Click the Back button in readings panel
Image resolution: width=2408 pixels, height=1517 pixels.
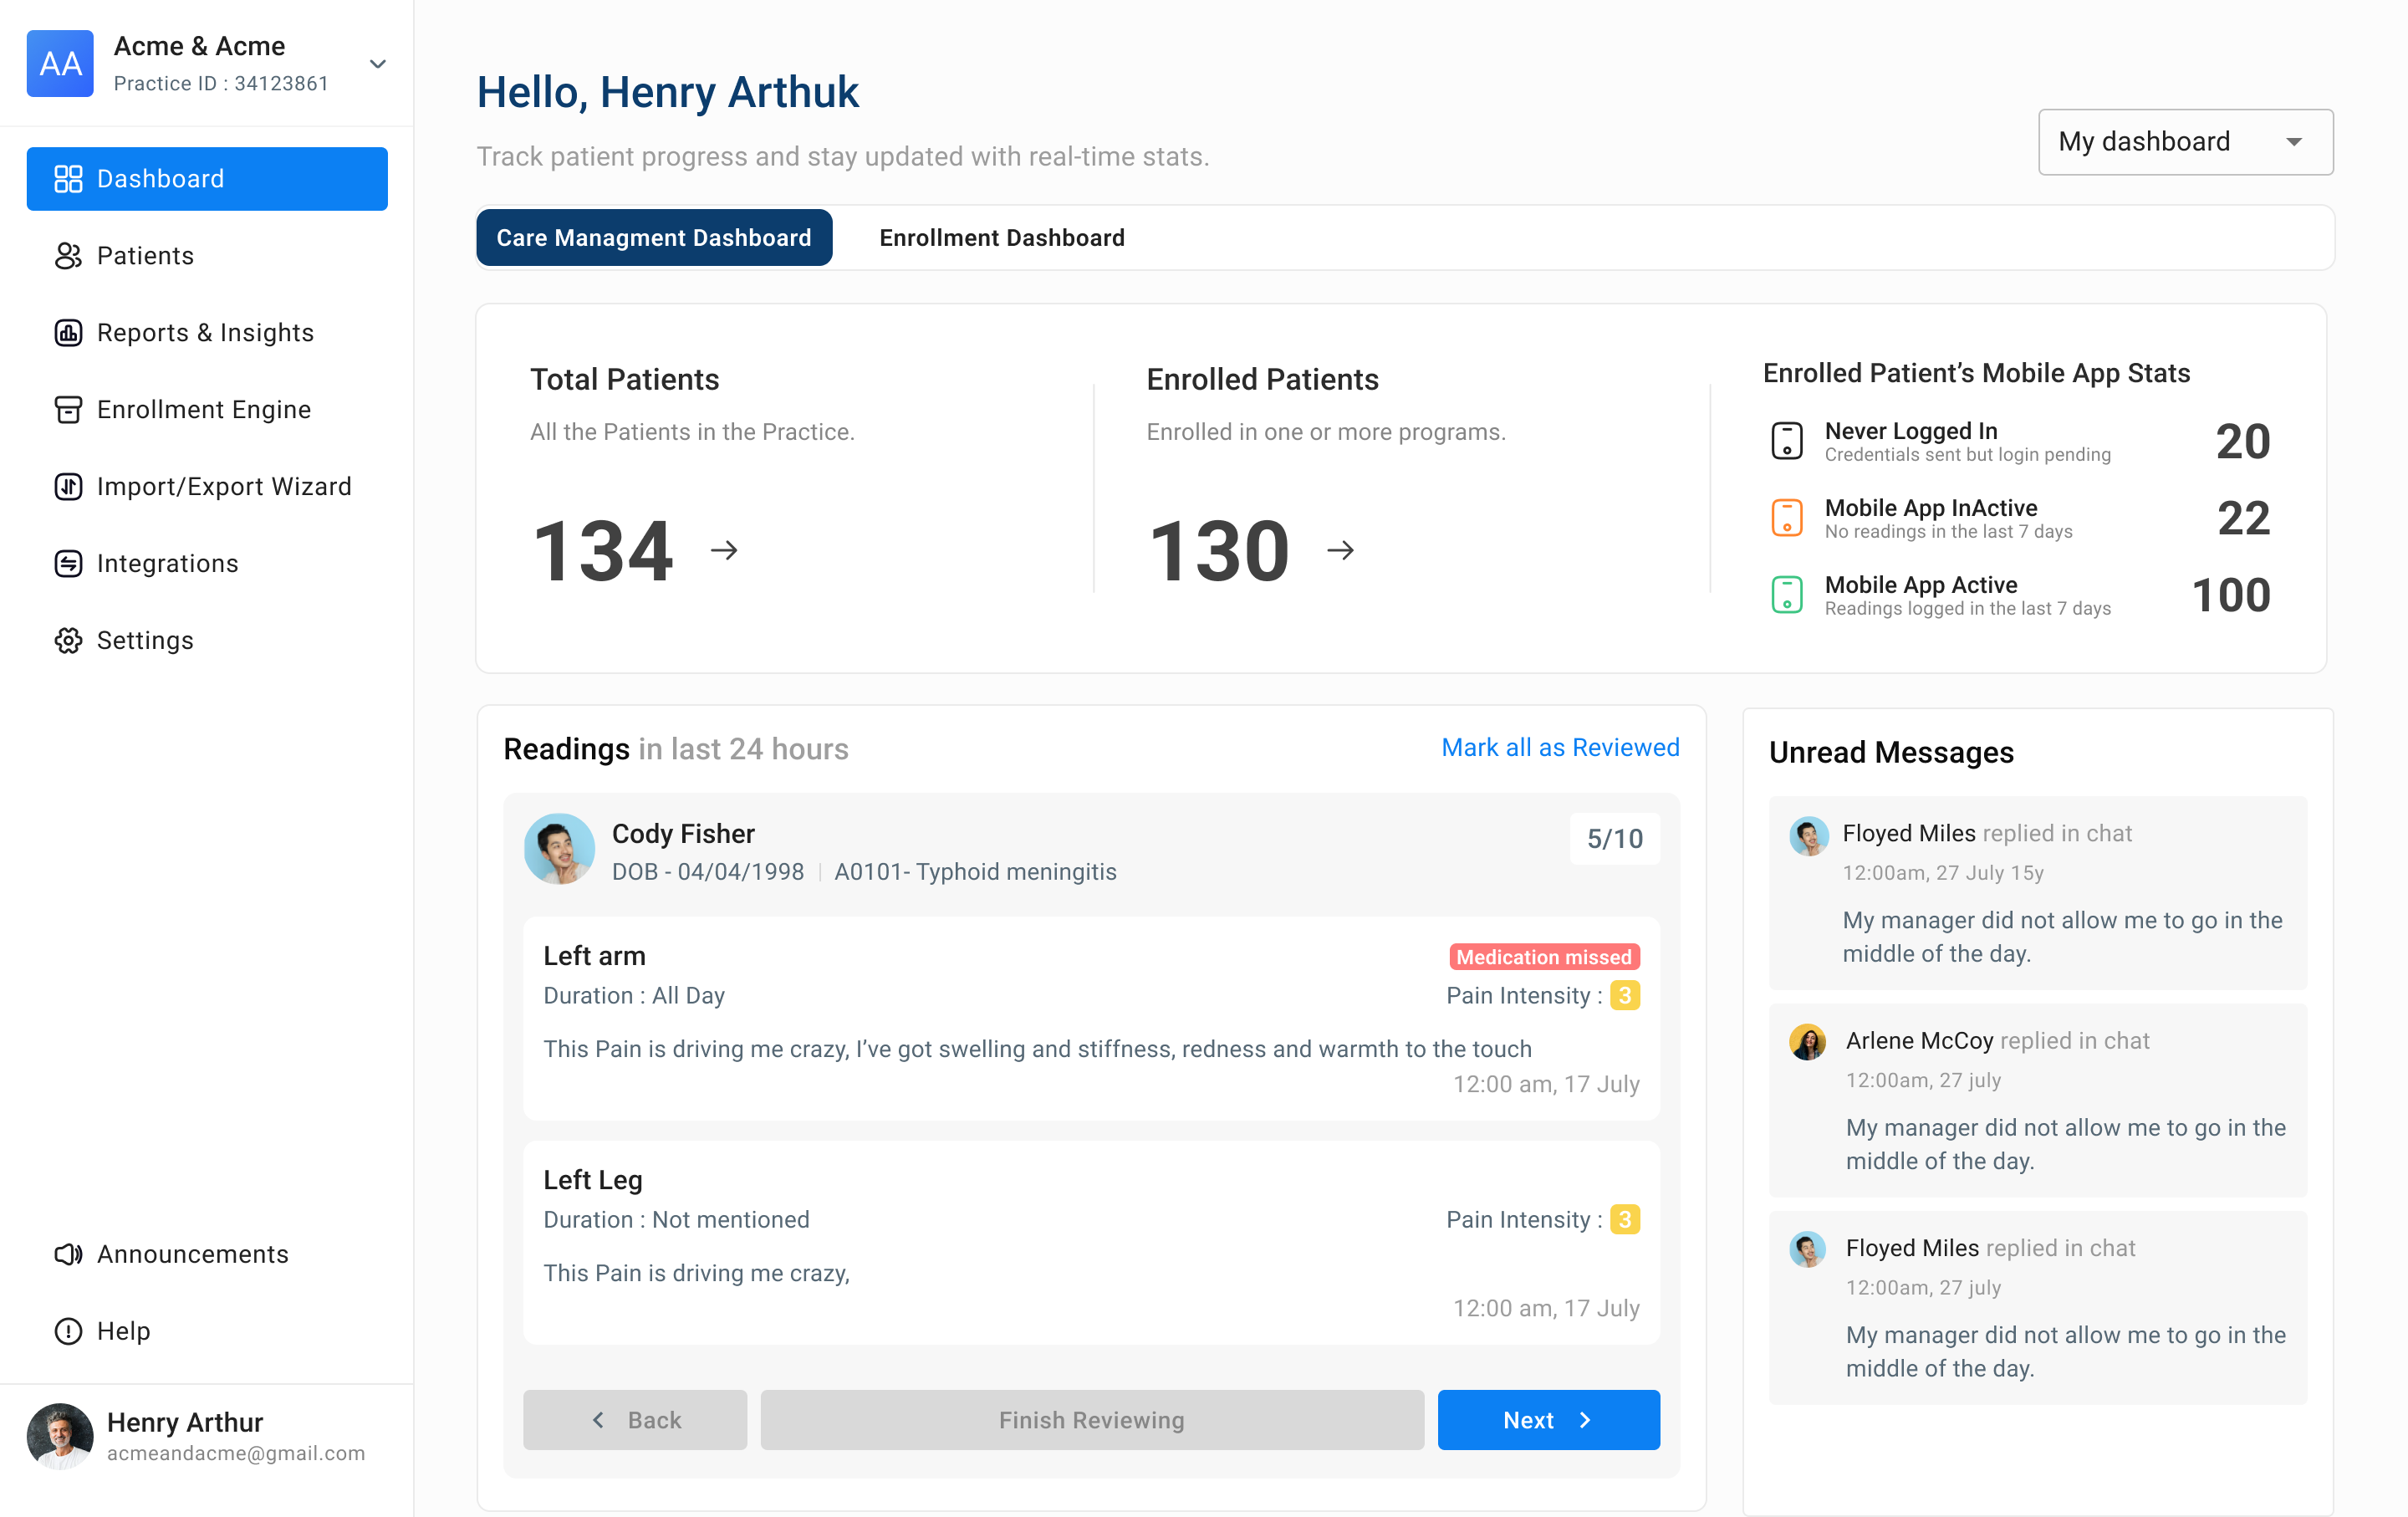click(x=635, y=1419)
